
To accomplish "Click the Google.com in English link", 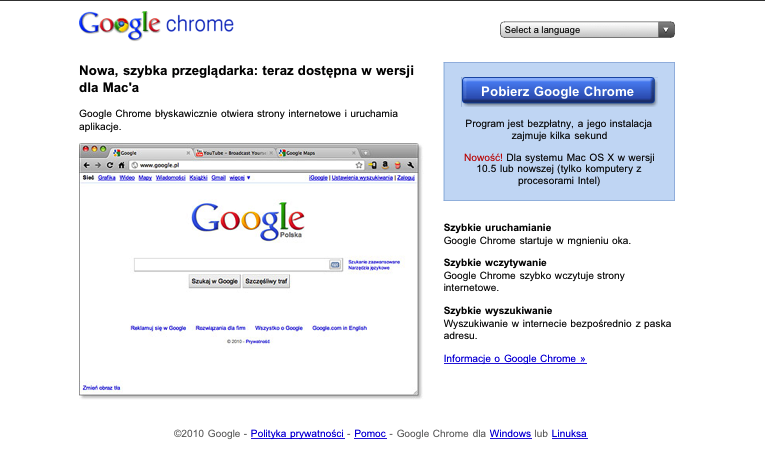I will click(340, 328).
